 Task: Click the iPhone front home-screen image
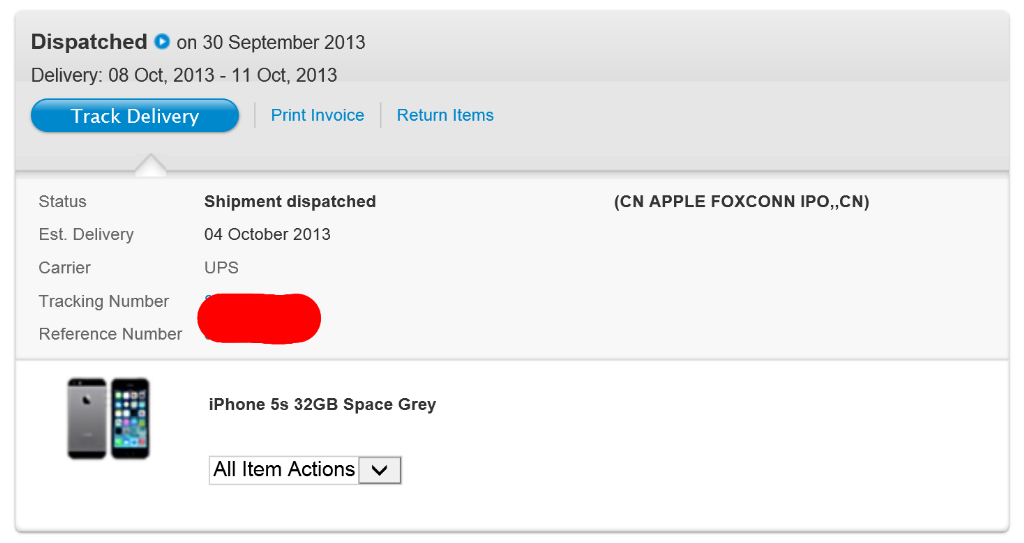tap(130, 418)
